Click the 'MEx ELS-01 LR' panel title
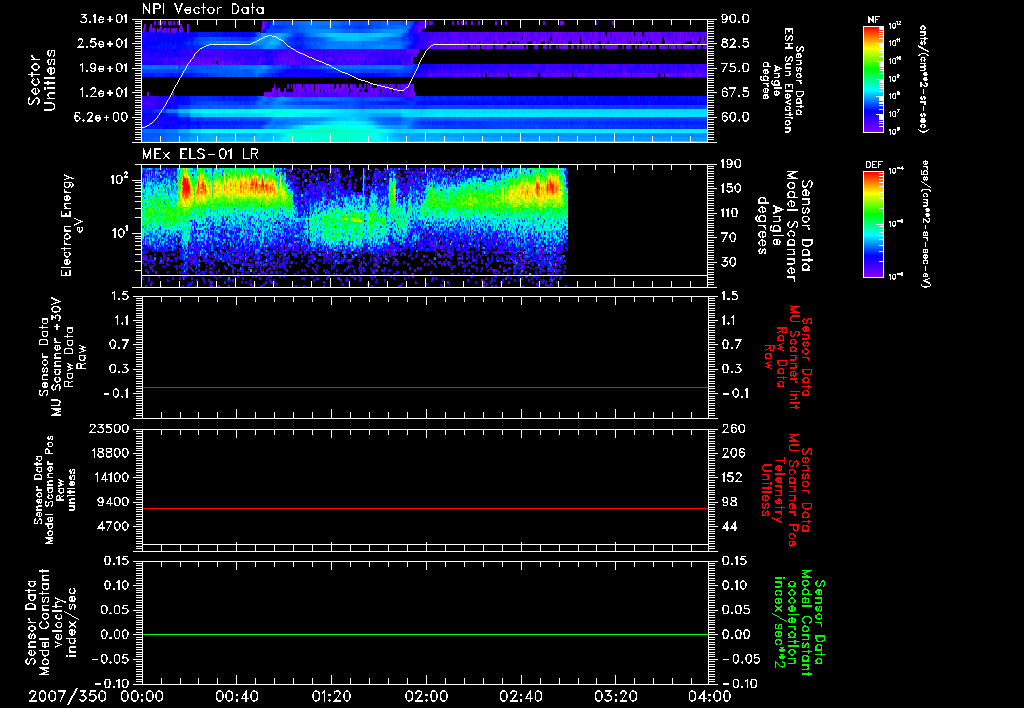The width and height of the screenshot is (1024, 708). point(199,155)
